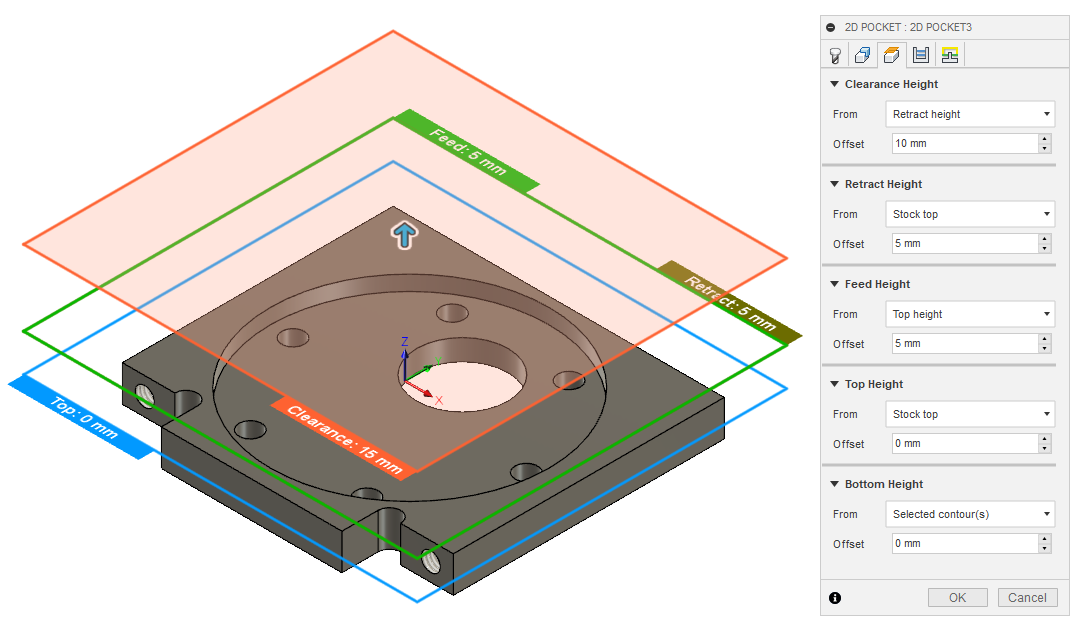The image size is (1089, 632).
Task: Collapse the Top Height section
Action: (x=834, y=384)
